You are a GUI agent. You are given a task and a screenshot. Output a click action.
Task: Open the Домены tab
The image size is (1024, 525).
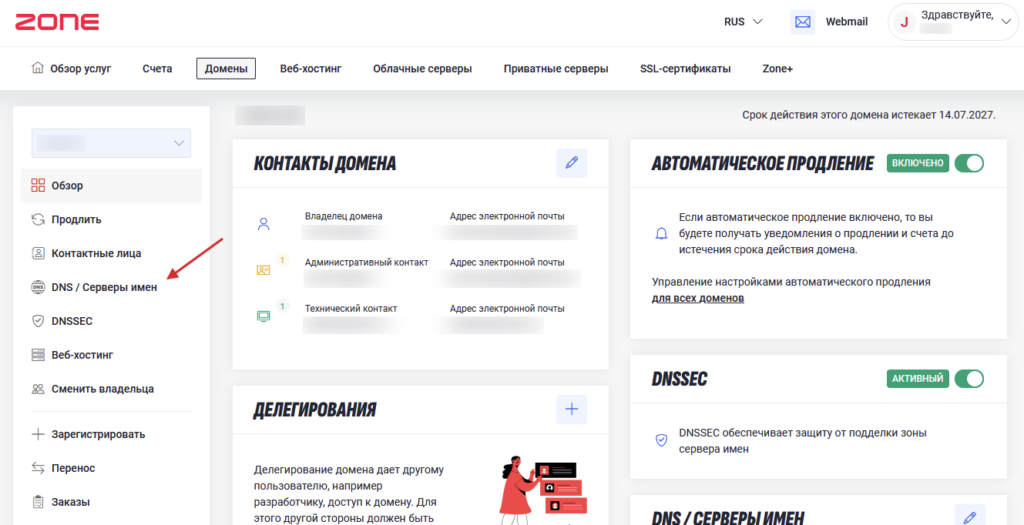[226, 69]
